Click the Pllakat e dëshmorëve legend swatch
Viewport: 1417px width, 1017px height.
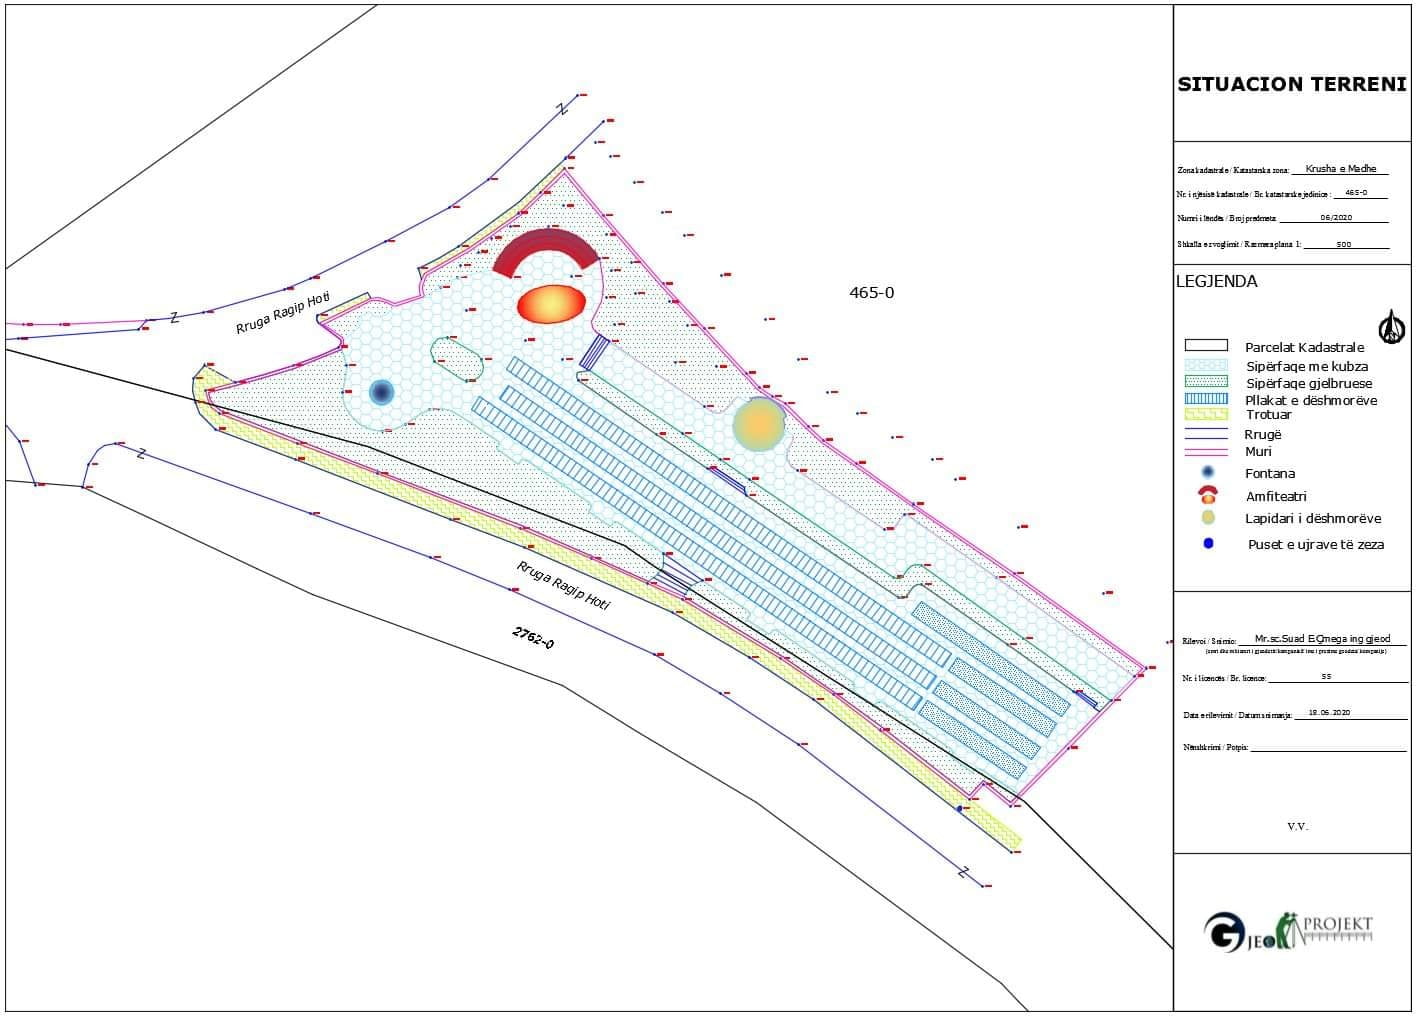pos(1206,398)
